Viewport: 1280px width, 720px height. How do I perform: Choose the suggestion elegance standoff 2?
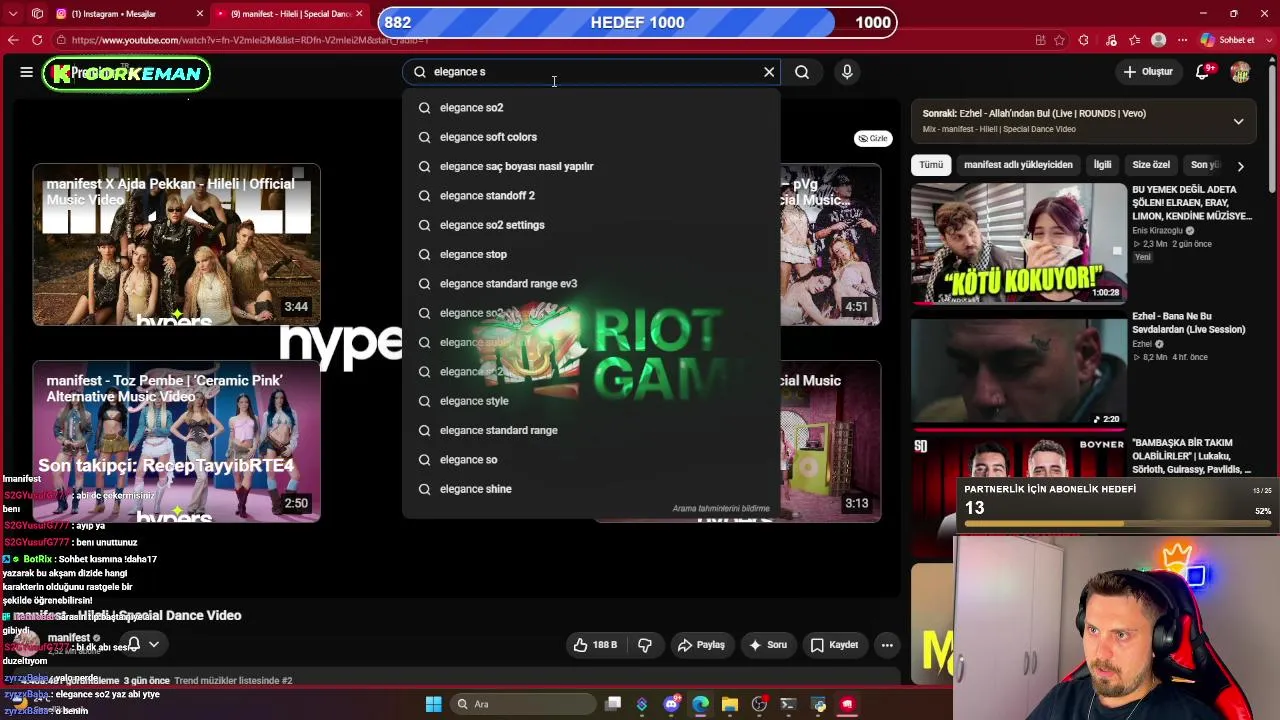pyautogui.click(x=591, y=196)
